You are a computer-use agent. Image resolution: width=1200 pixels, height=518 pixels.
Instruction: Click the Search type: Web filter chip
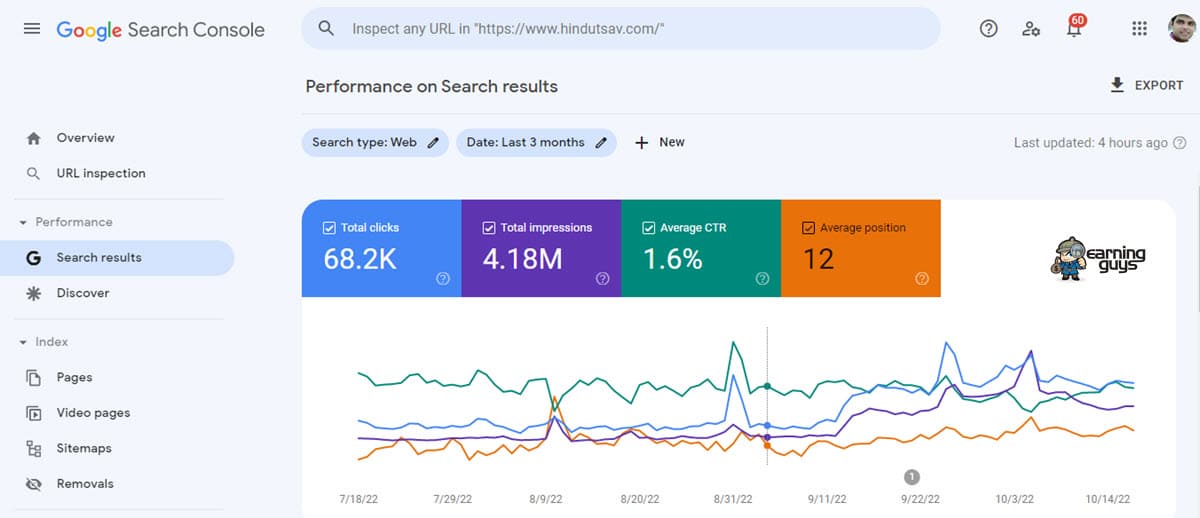(375, 142)
